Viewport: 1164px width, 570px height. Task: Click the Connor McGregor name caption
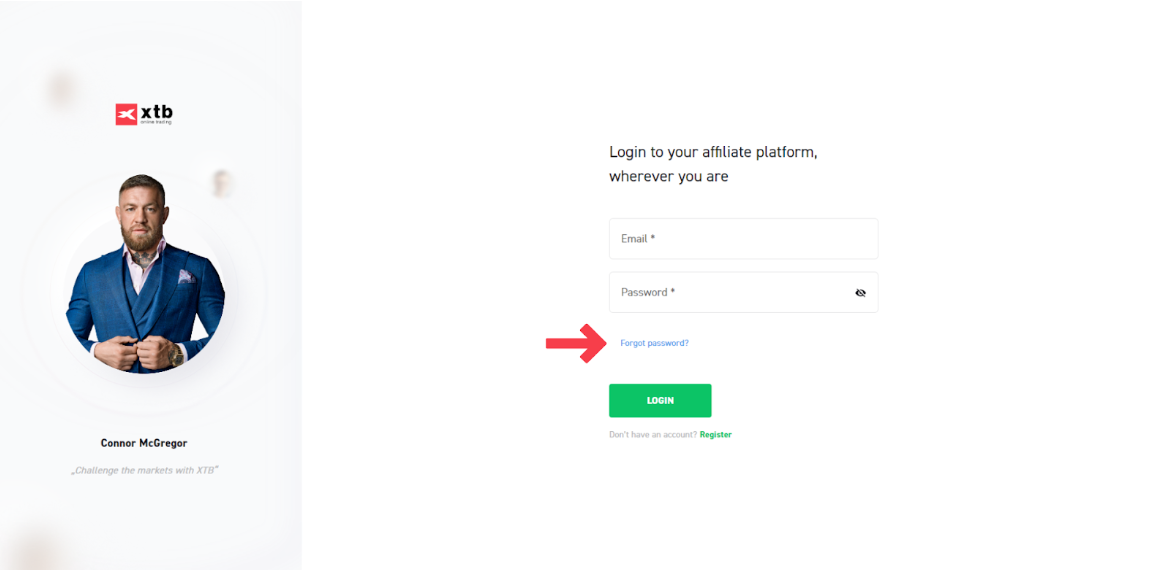pyautogui.click(x=144, y=443)
